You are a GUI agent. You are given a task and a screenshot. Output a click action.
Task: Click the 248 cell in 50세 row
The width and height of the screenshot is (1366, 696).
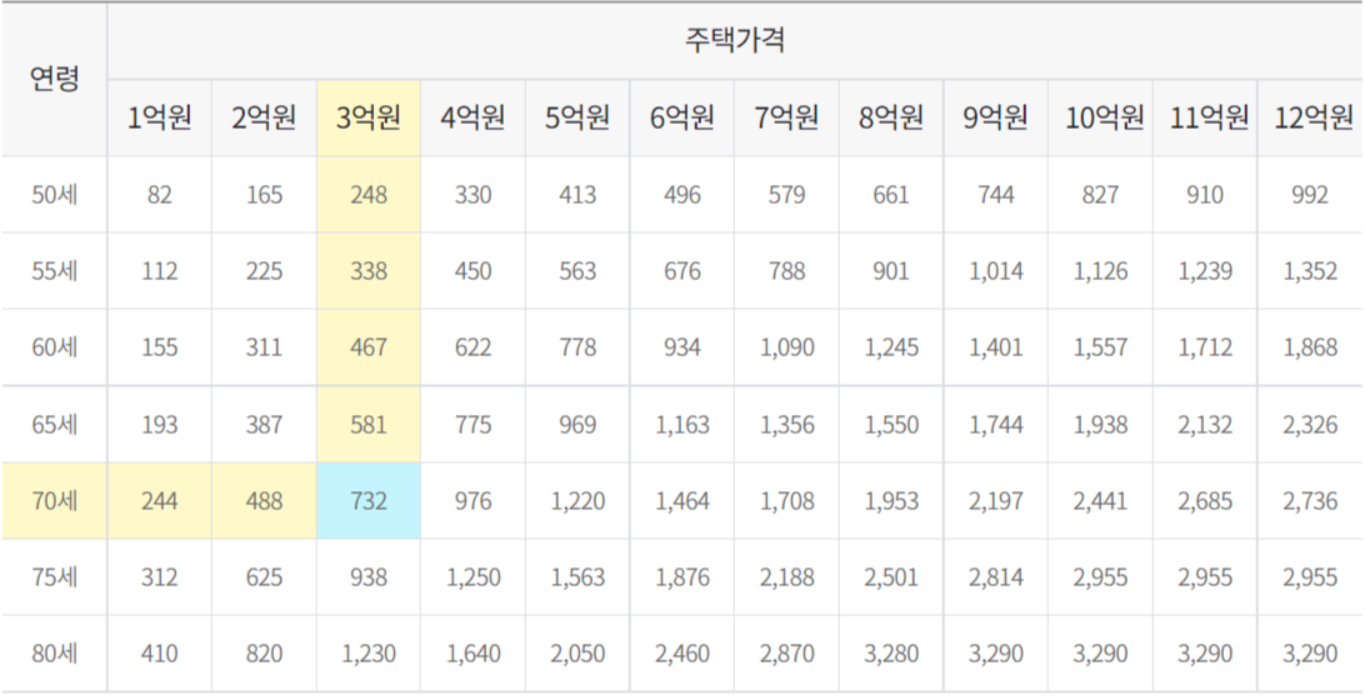click(368, 195)
